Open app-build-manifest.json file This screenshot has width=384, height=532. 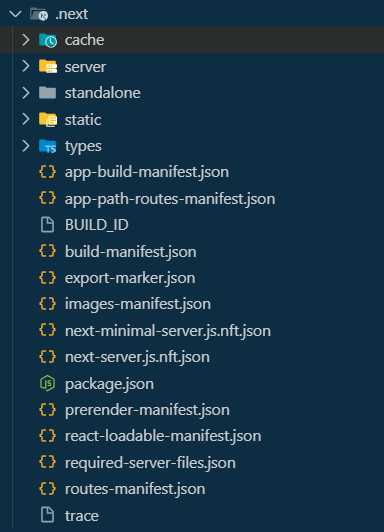point(147,172)
